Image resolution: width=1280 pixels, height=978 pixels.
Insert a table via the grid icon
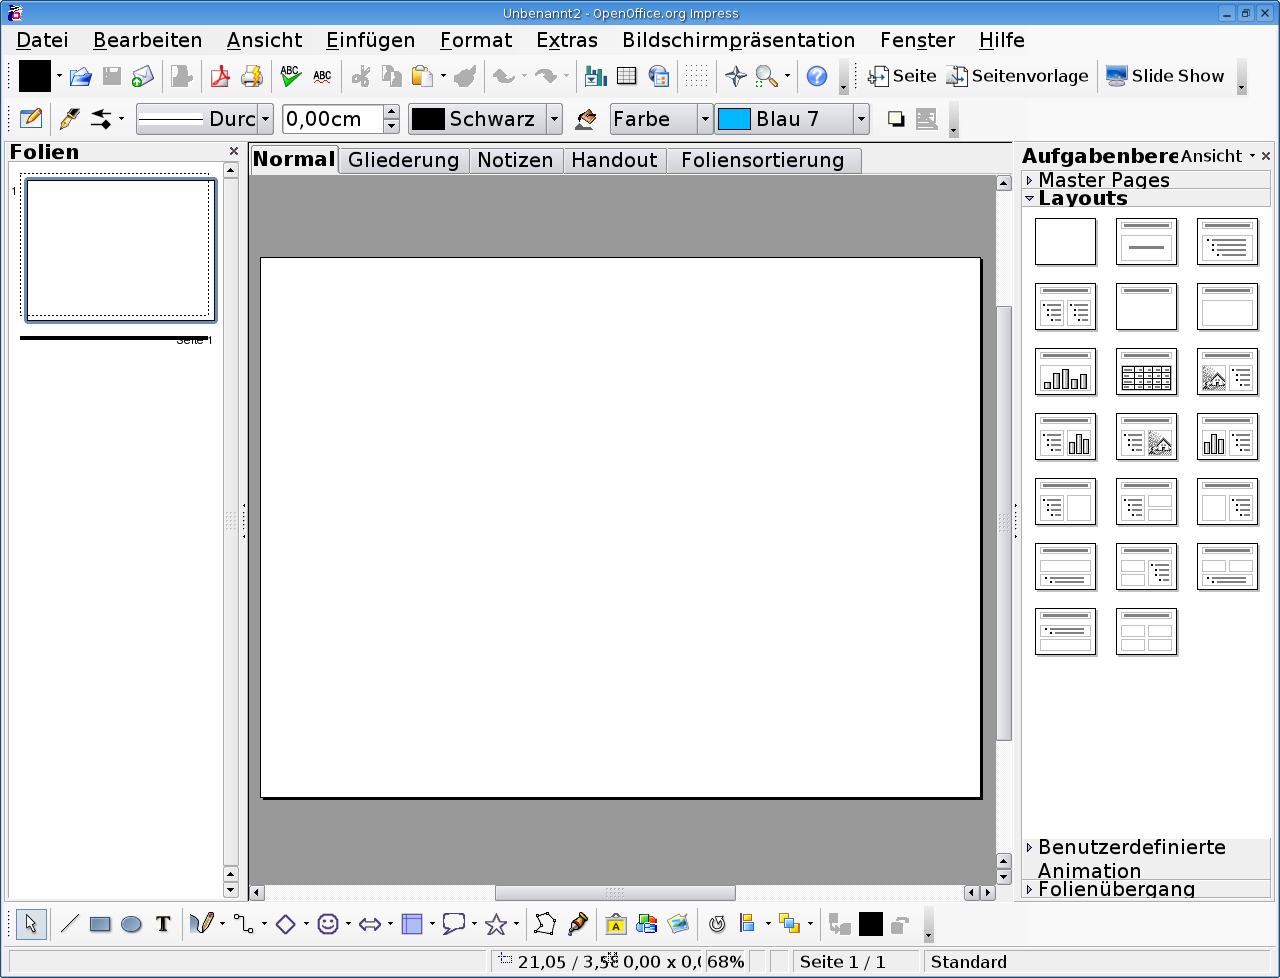(627, 76)
